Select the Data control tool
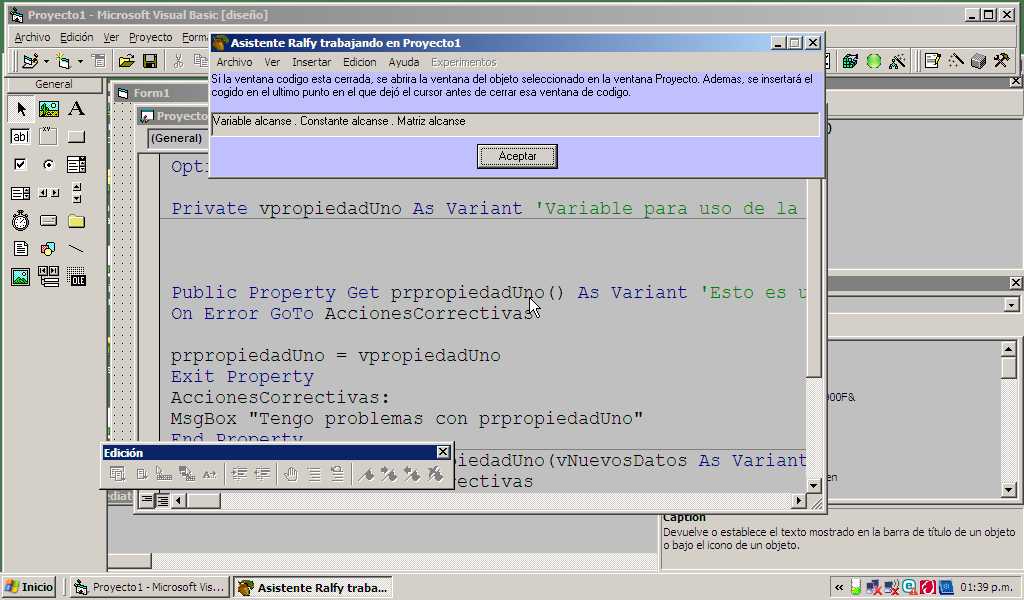Screen dimensions: 1024x600 pyautogui.click(x=48, y=277)
